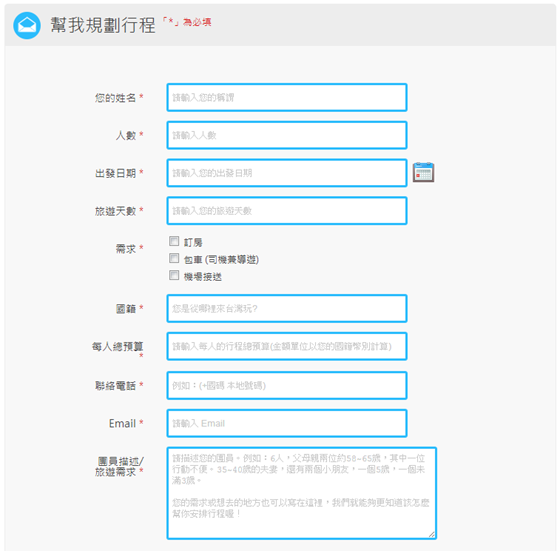Viewport: 560px width, 551px height.
Task: Click the 旅遊天數 label
Action: click(x=115, y=211)
